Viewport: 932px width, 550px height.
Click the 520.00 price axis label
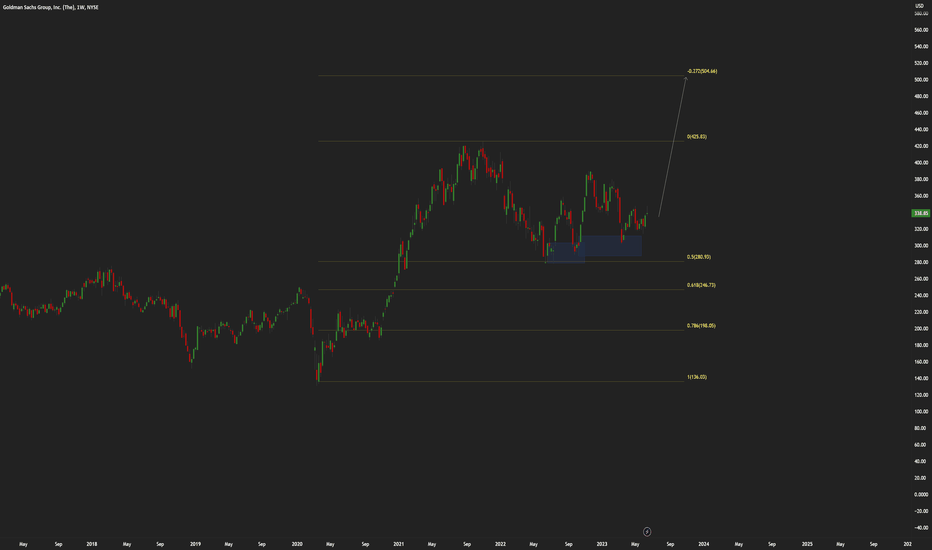(921, 63)
